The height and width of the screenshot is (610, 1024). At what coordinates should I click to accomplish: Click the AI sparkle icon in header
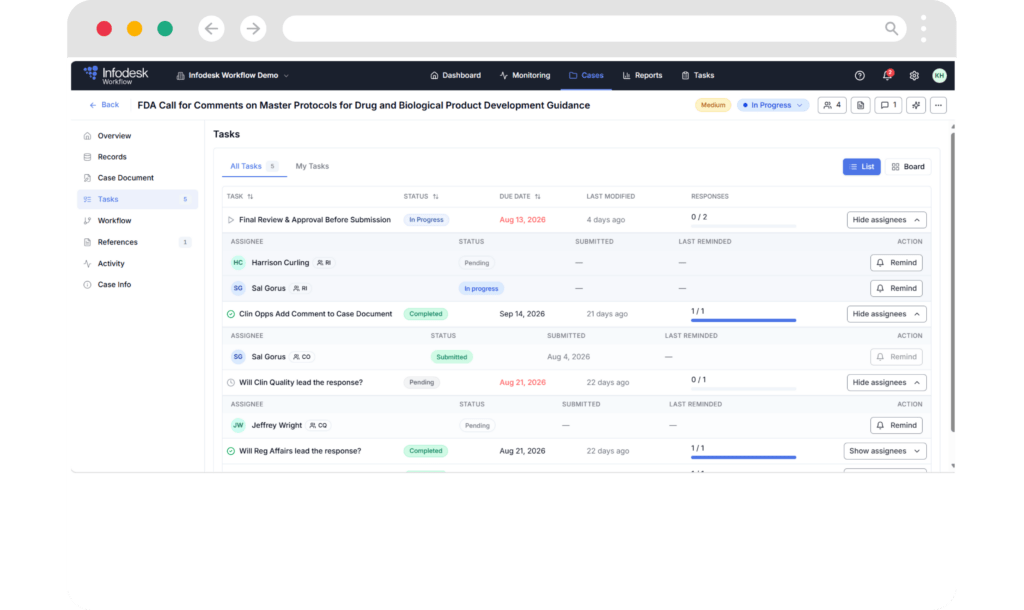tap(916, 105)
